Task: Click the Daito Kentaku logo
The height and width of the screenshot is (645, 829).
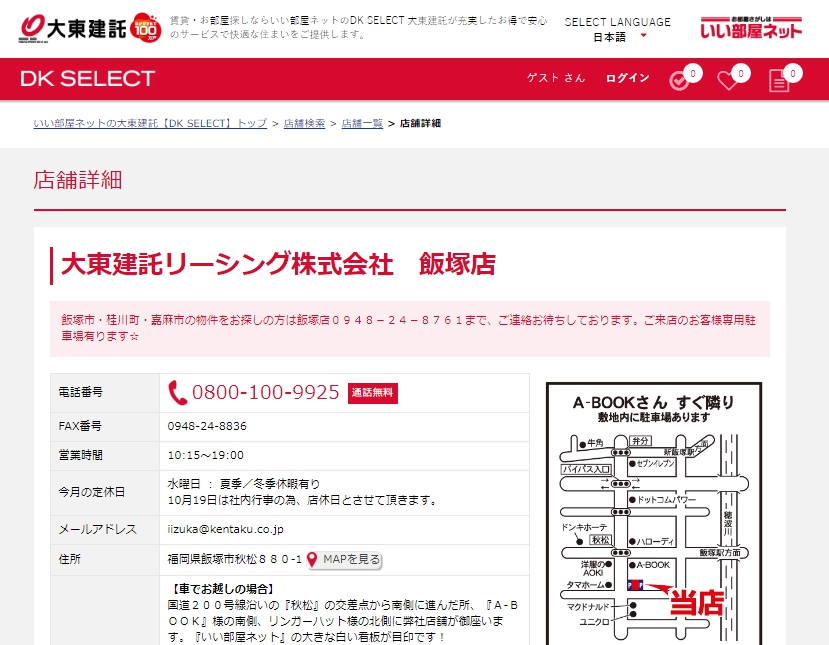Action: (x=73, y=28)
